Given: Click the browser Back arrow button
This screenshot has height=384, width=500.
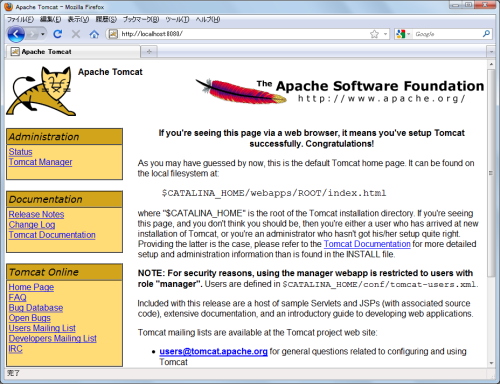Looking at the screenshot, I should 16,34.
